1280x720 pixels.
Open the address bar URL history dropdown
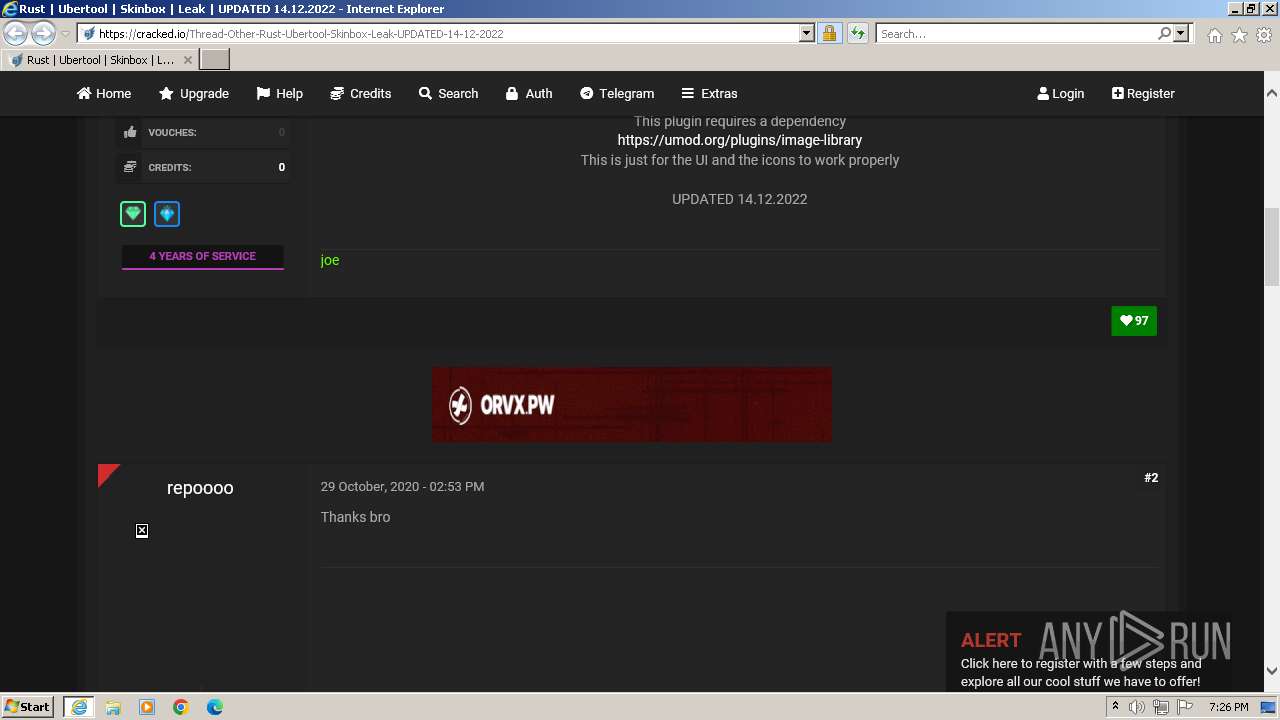[x=807, y=33]
